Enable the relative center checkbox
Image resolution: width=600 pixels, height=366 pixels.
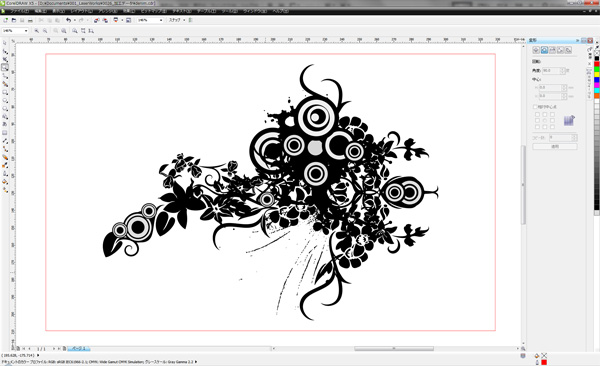click(535, 107)
